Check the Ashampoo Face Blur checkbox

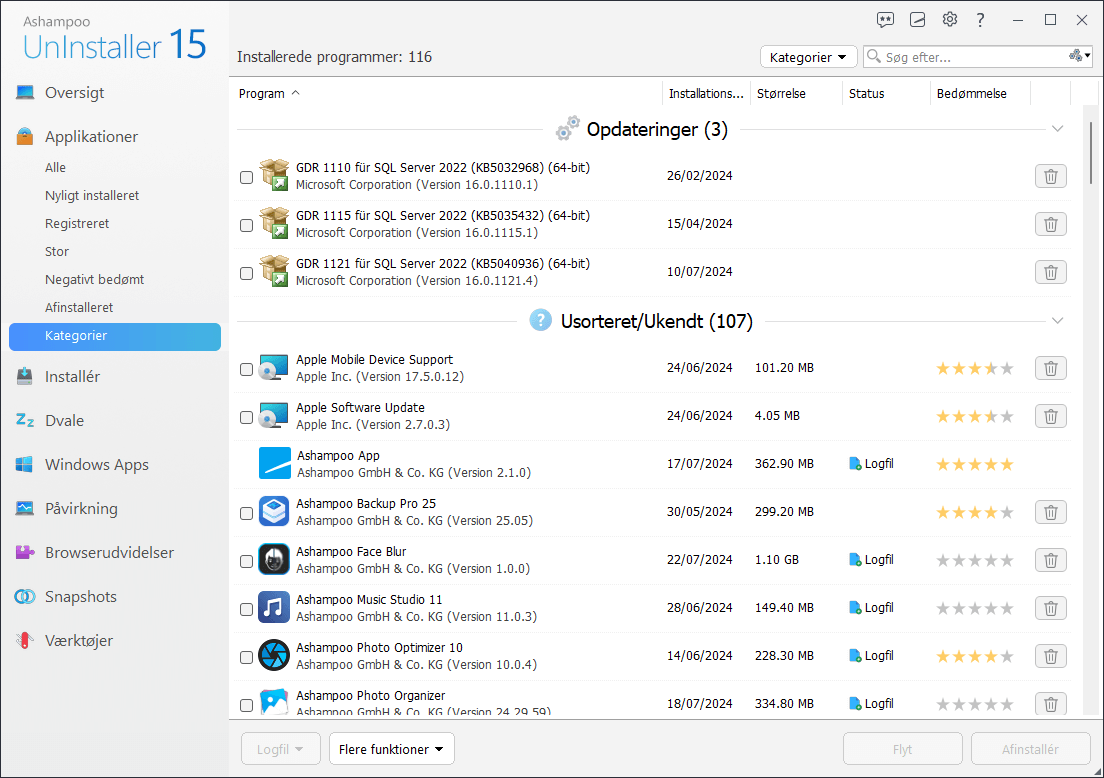click(x=246, y=561)
